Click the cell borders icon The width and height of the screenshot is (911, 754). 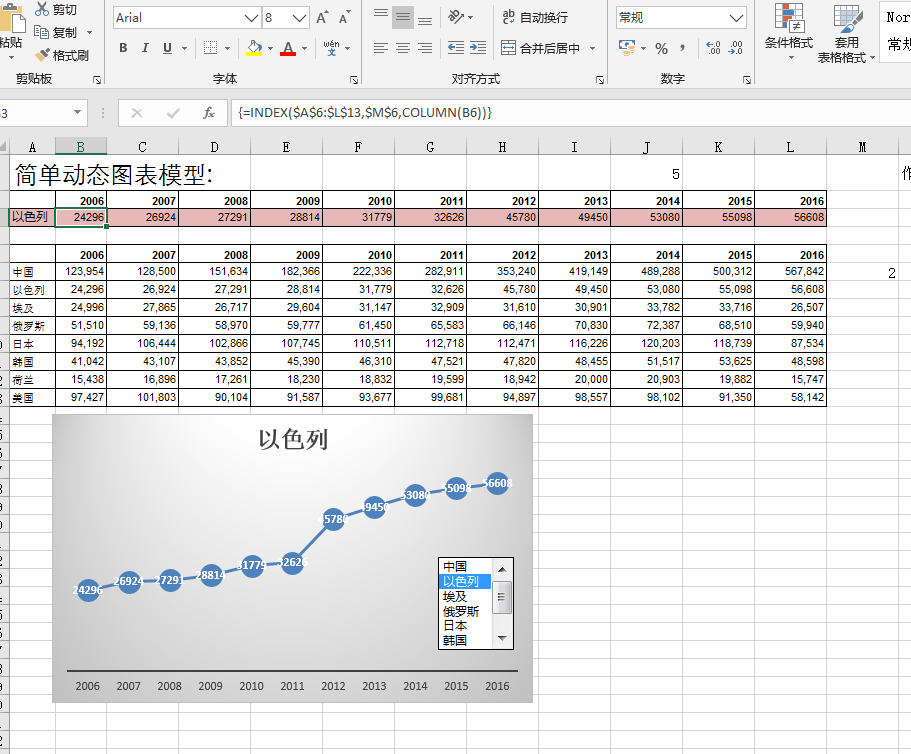click(x=210, y=48)
